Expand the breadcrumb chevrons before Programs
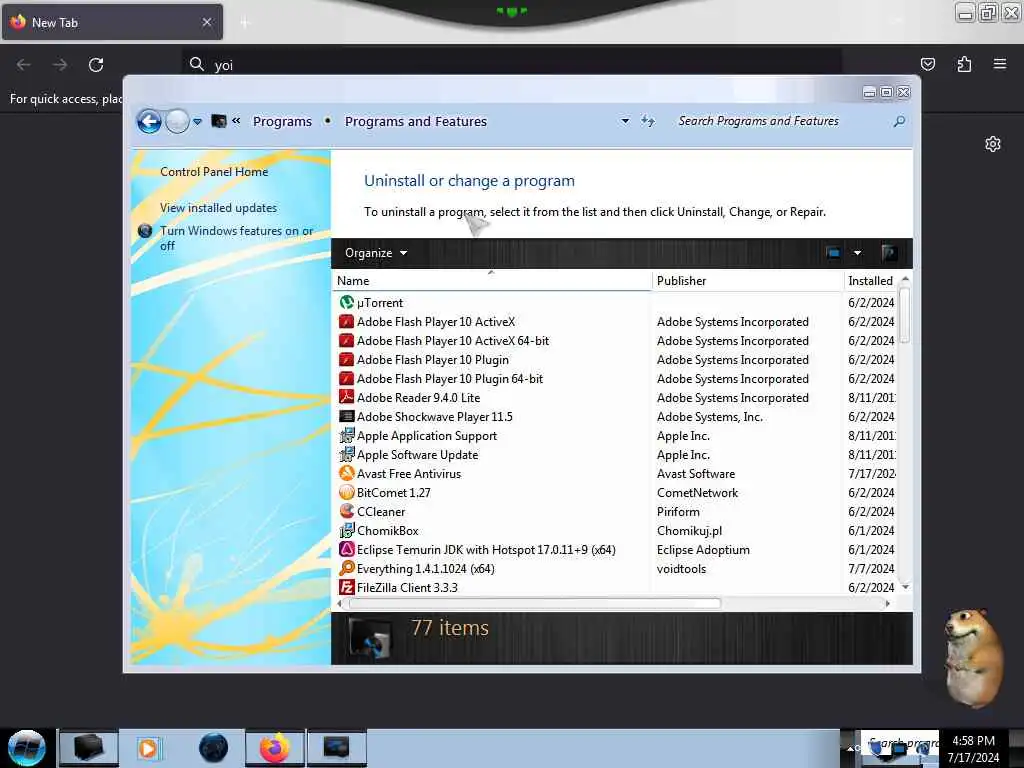This screenshot has height=768, width=1024. tap(236, 120)
